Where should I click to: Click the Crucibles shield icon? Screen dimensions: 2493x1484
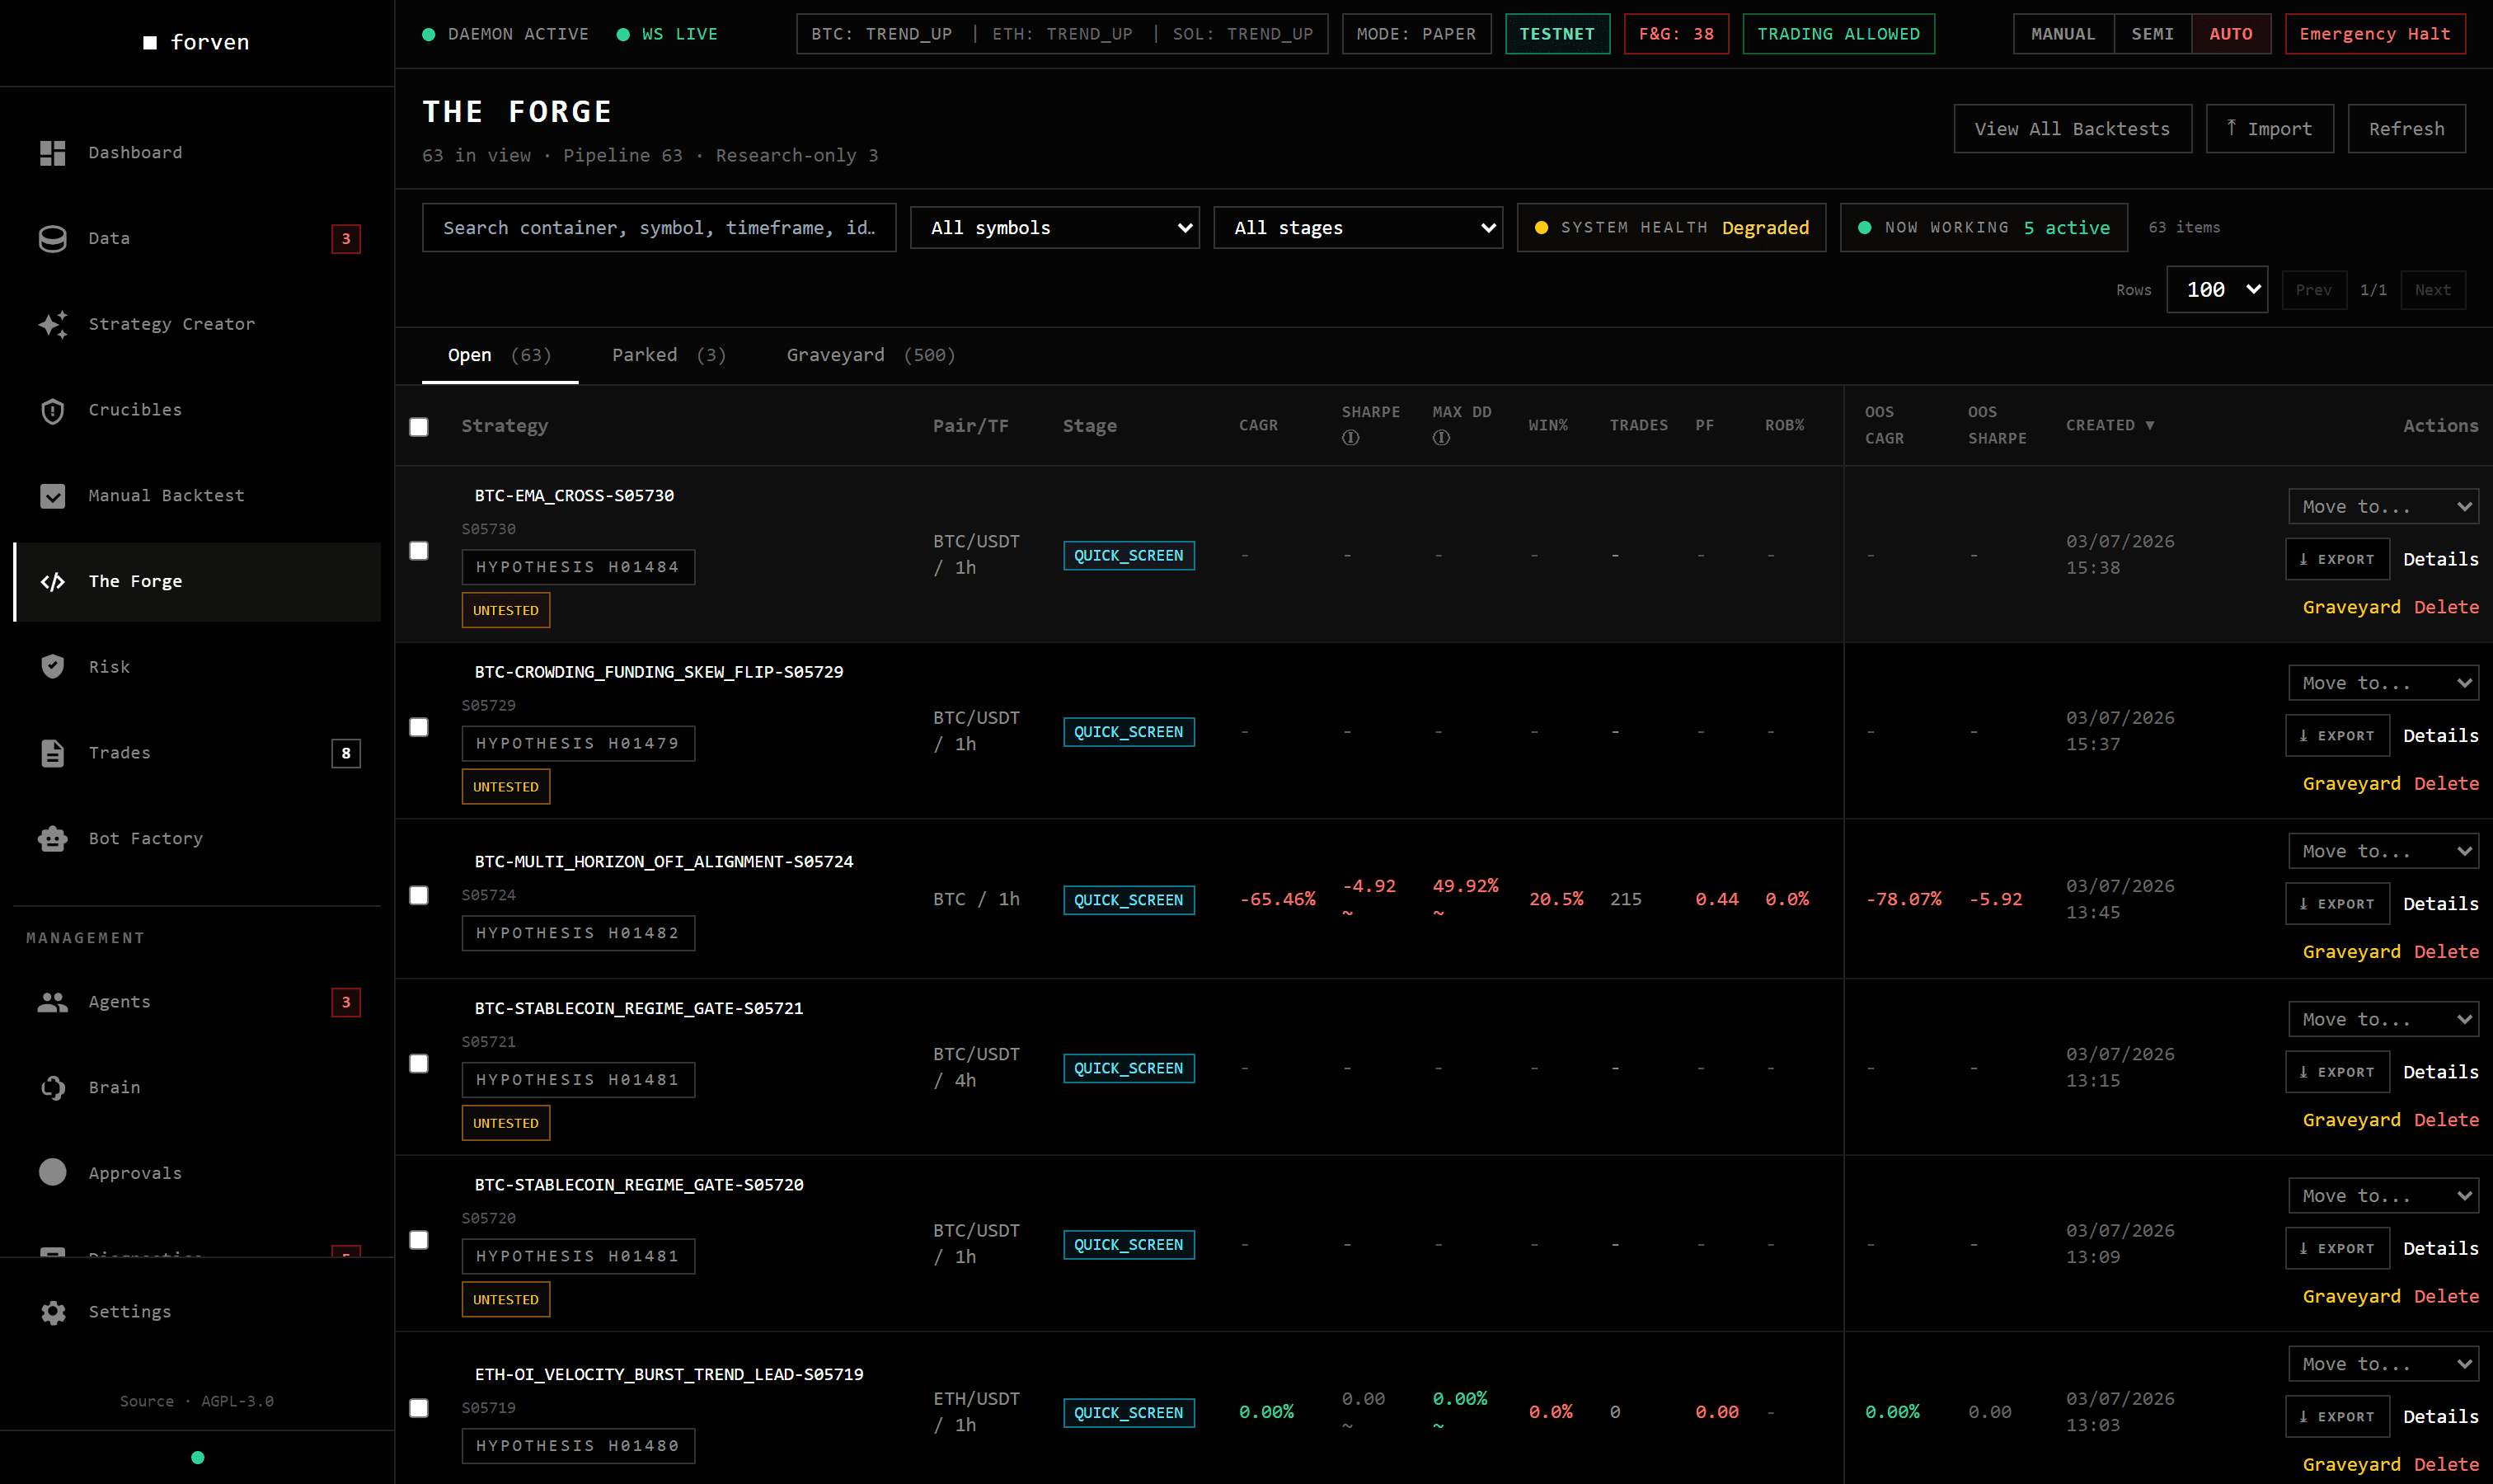[x=52, y=411]
